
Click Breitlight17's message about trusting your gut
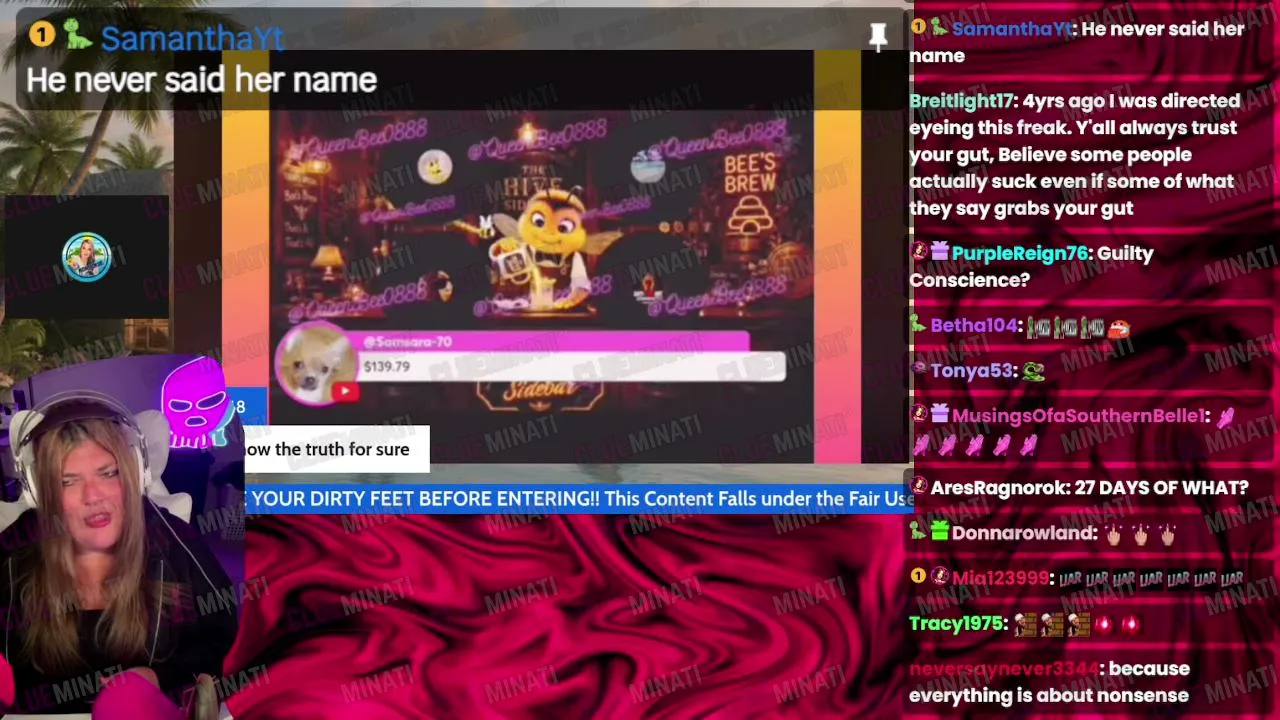pyautogui.click(x=1075, y=154)
